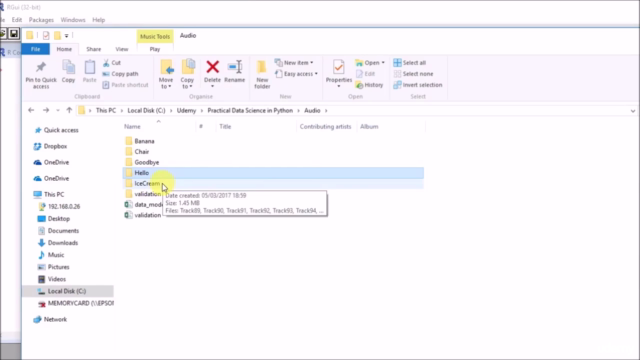640x360 pixels.
Task: Switch to the Share ribbon tab
Action: (x=93, y=49)
